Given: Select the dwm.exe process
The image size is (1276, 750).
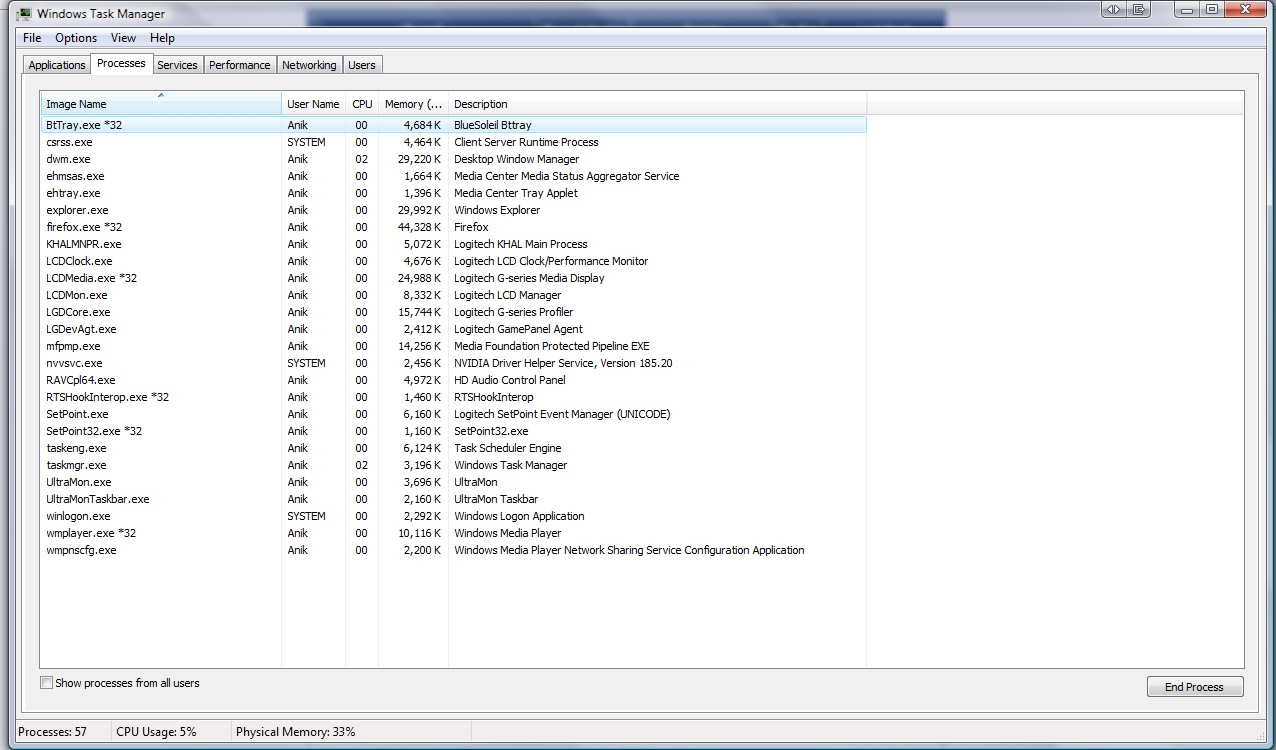Looking at the screenshot, I should click(x=453, y=159).
